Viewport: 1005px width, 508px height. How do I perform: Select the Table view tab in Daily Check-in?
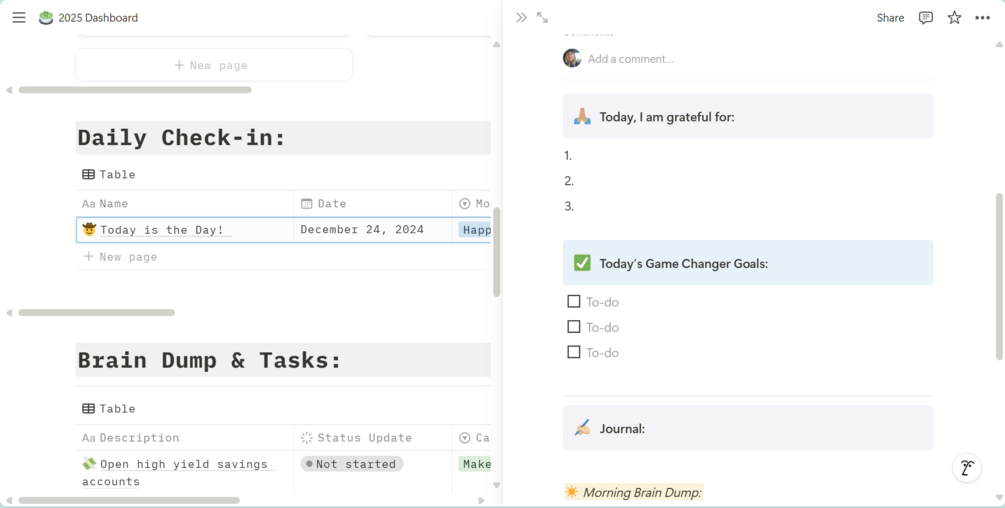click(x=109, y=174)
